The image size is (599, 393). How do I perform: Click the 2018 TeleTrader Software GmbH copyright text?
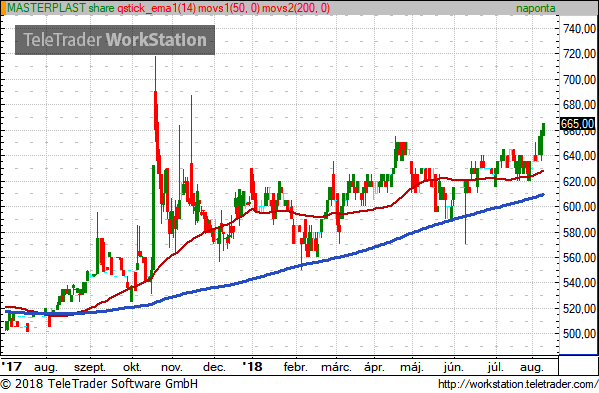point(99,383)
